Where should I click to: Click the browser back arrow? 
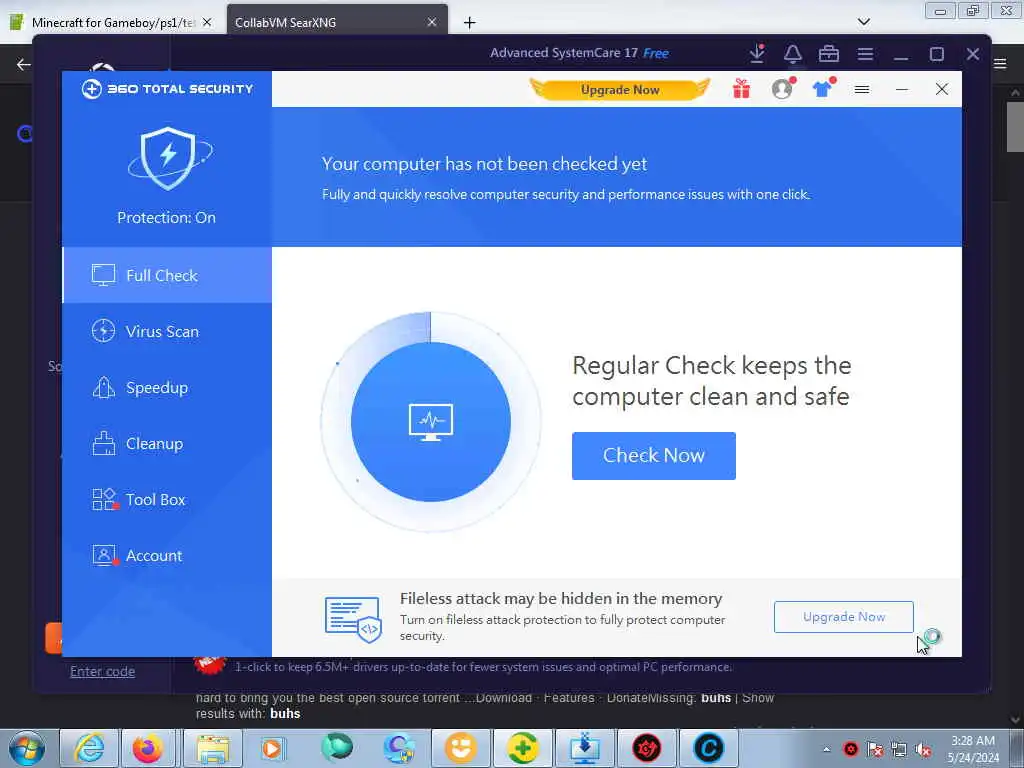click(x=24, y=64)
